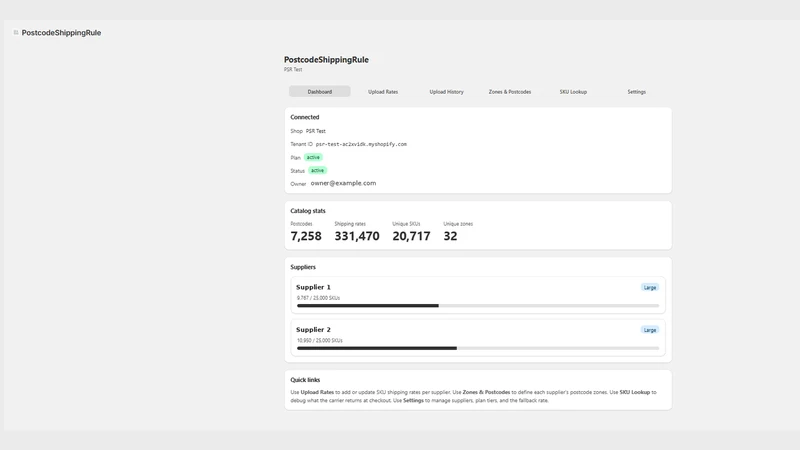Click the app icon beside PostcodeShippingRule header
The image size is (800, 450).
16,33
